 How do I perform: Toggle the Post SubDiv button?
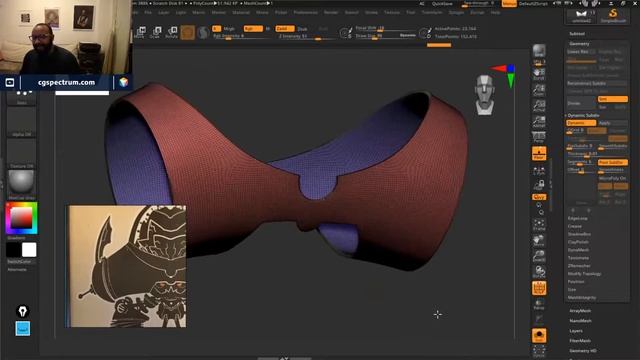click(613, 162)
